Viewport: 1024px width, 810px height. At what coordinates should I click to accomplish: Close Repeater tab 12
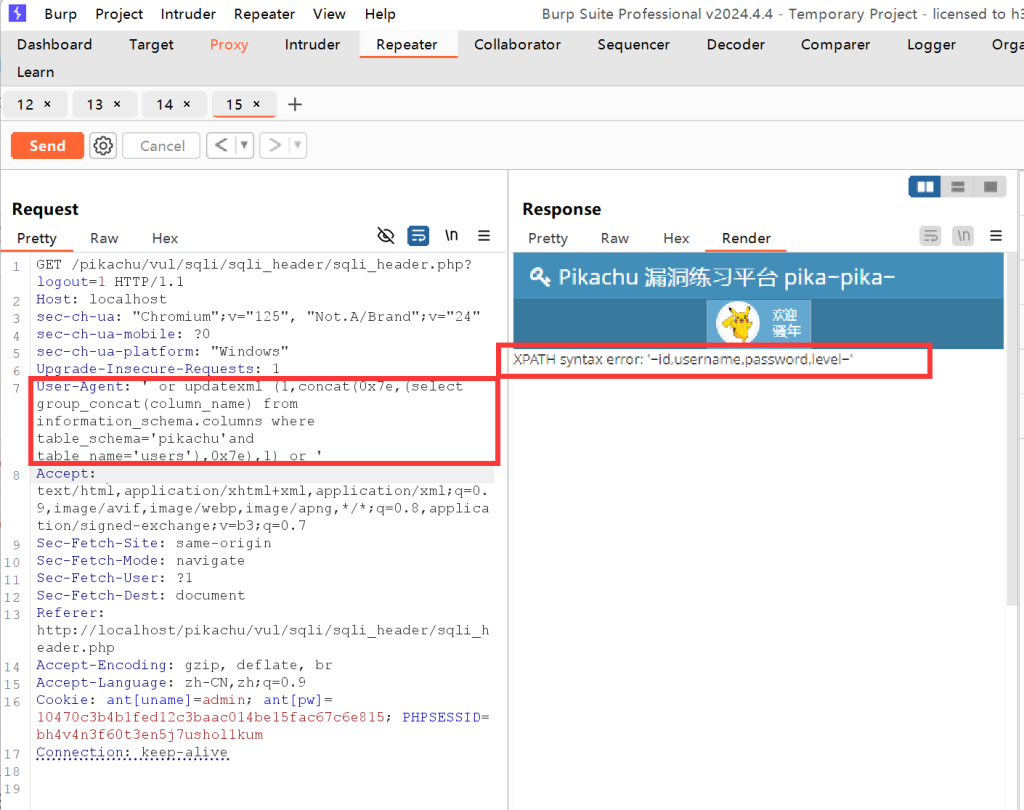47,104
